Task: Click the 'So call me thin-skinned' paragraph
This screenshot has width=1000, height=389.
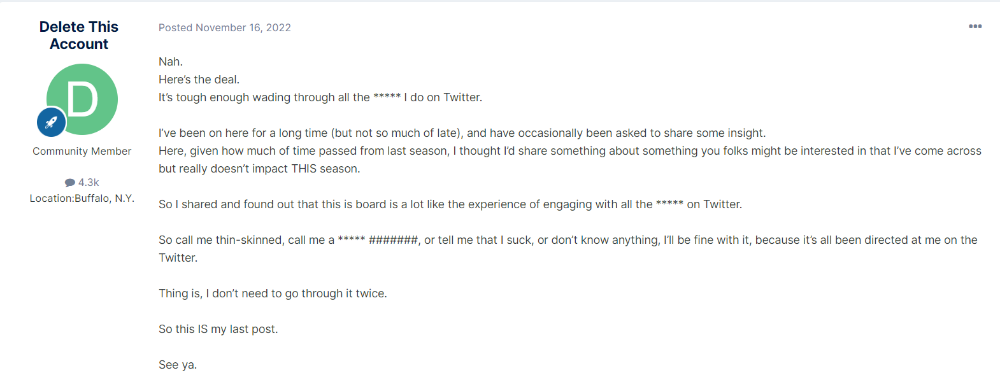Action: click(568, 249)
